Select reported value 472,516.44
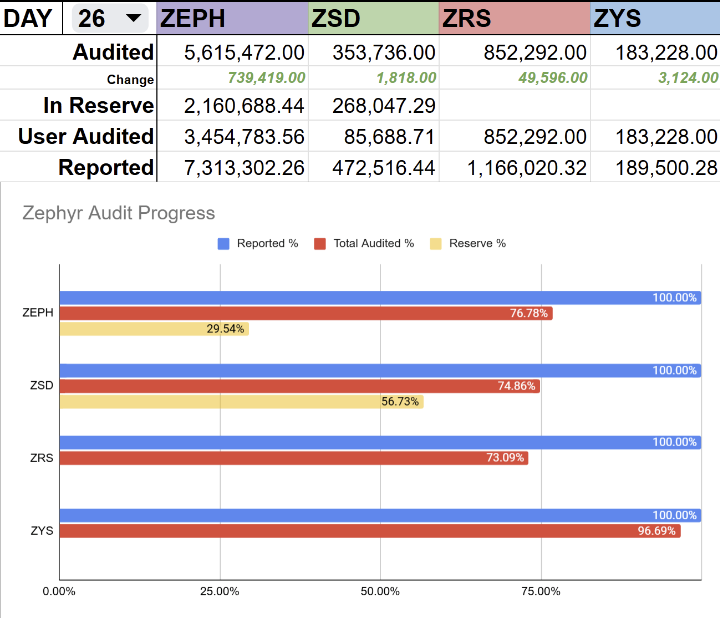 (x=384, y=168)
